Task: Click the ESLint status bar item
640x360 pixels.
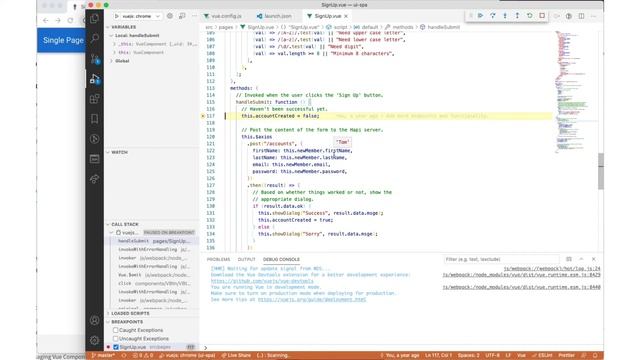Action: pyautogui.click(x=542, y=356)
